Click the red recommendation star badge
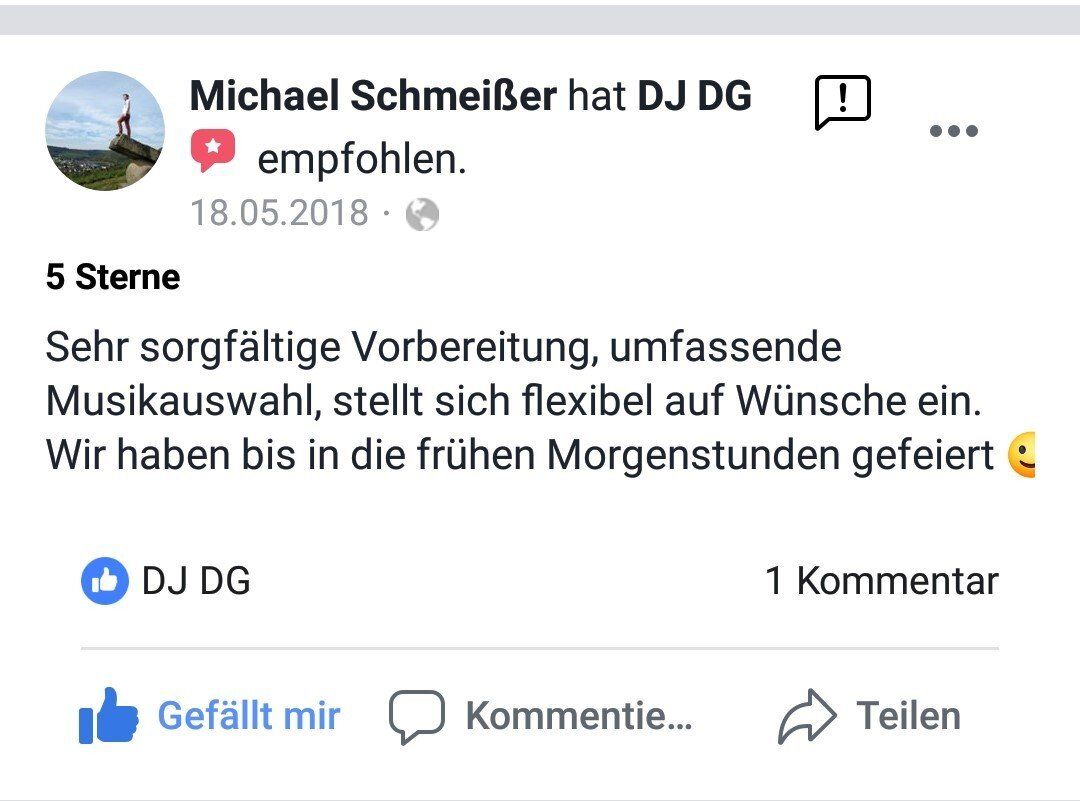Viewport: 1080px width, 801px height. click(212, 151)
